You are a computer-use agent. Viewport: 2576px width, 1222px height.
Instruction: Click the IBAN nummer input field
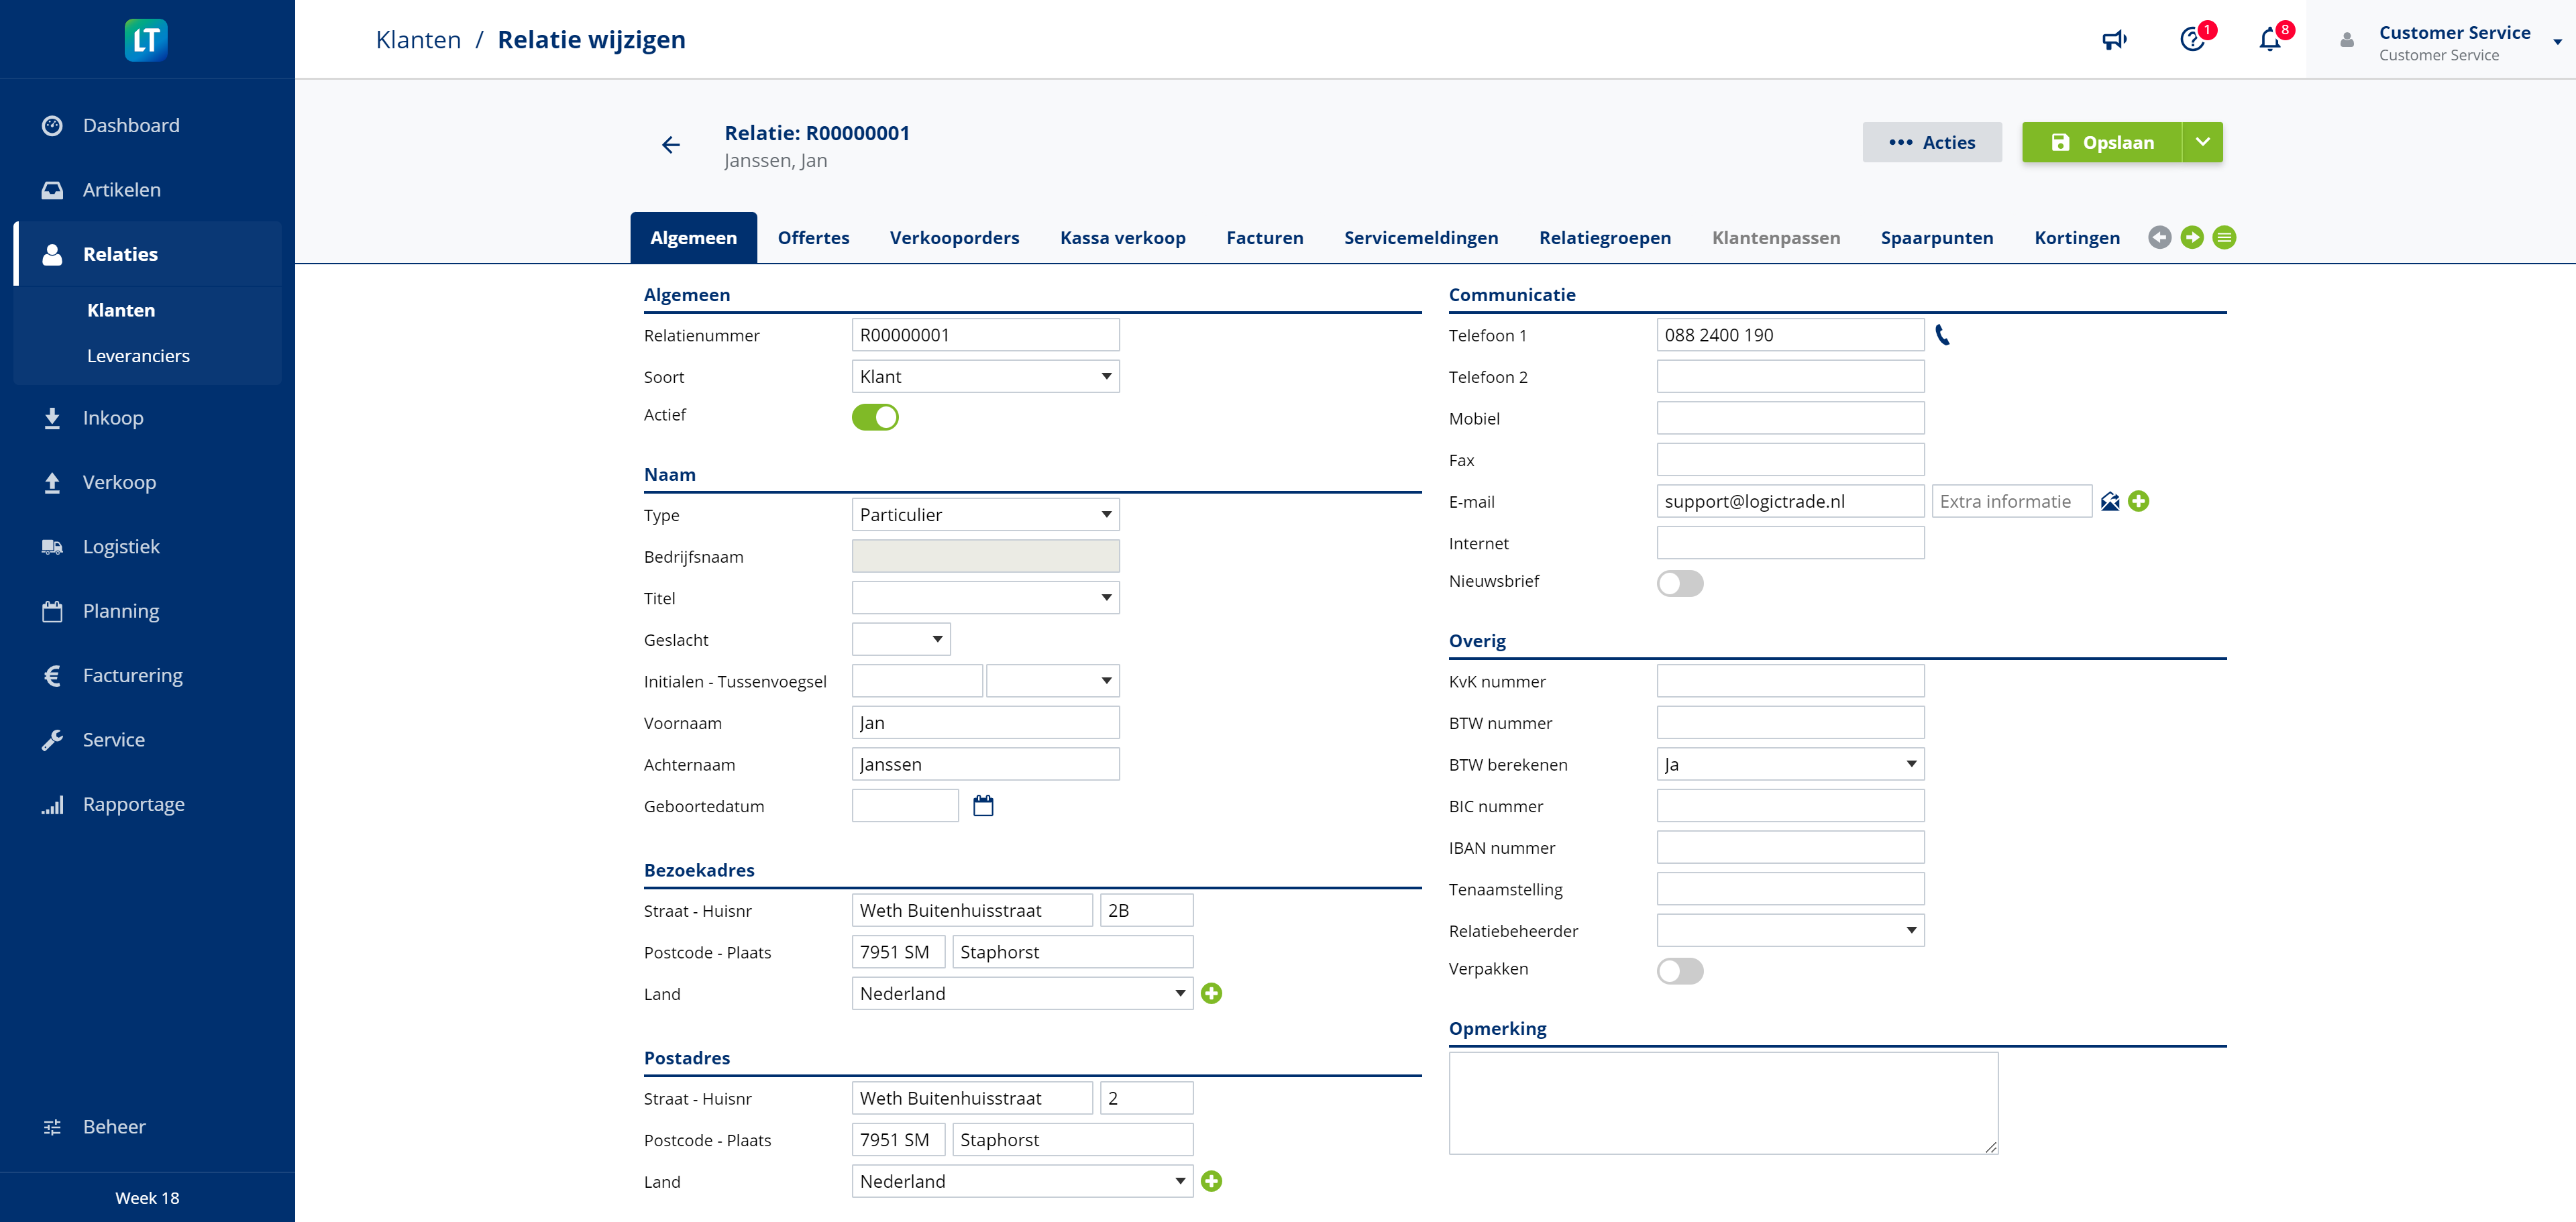pos(1790,848)
